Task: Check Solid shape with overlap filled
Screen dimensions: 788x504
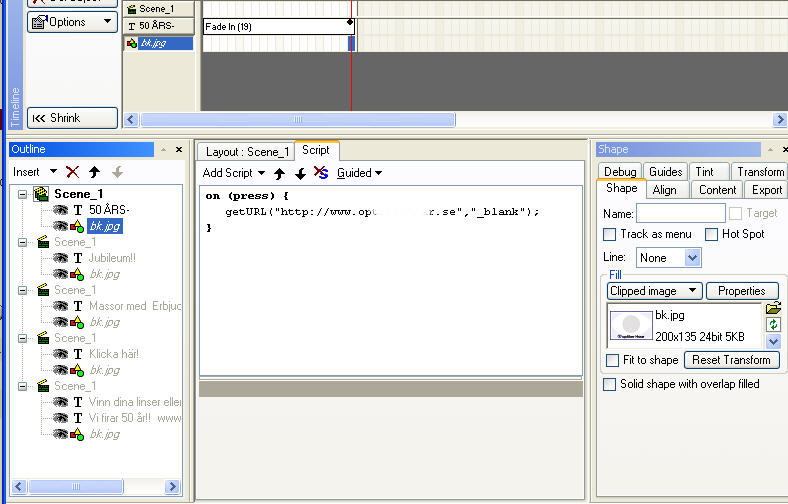Action: [x=609, y=384]
